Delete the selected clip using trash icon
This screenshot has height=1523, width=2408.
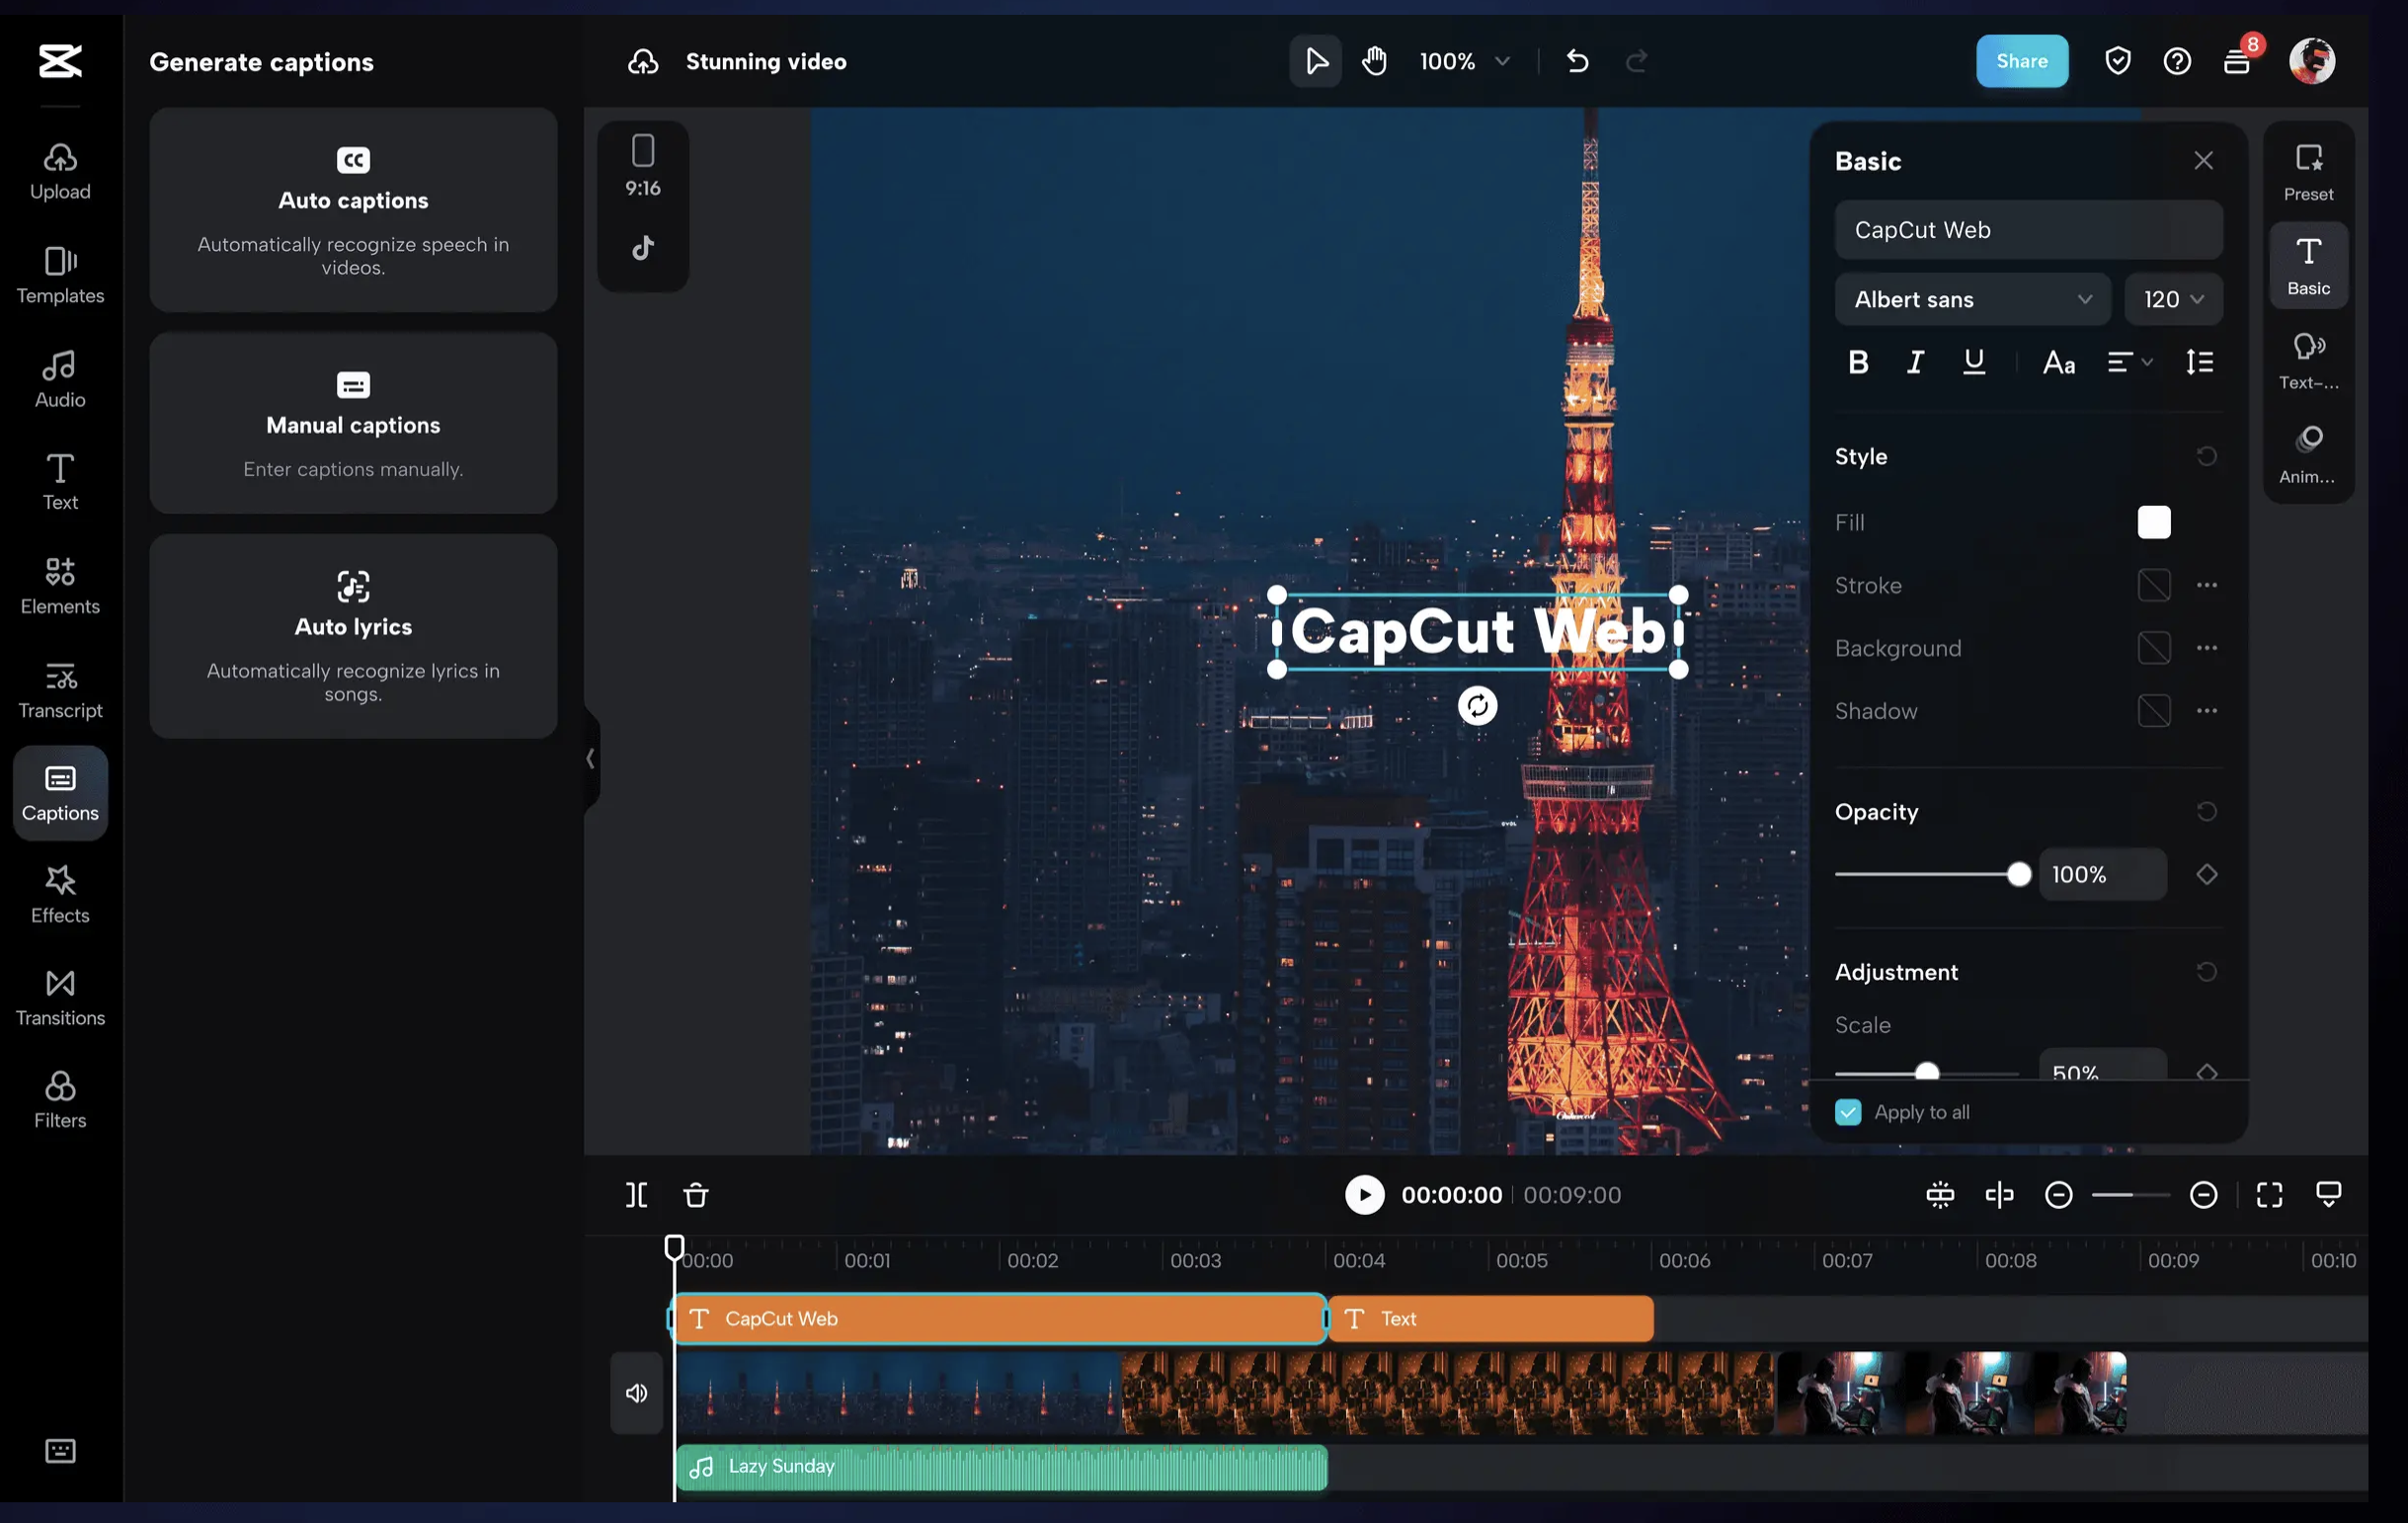point(696,1195)
